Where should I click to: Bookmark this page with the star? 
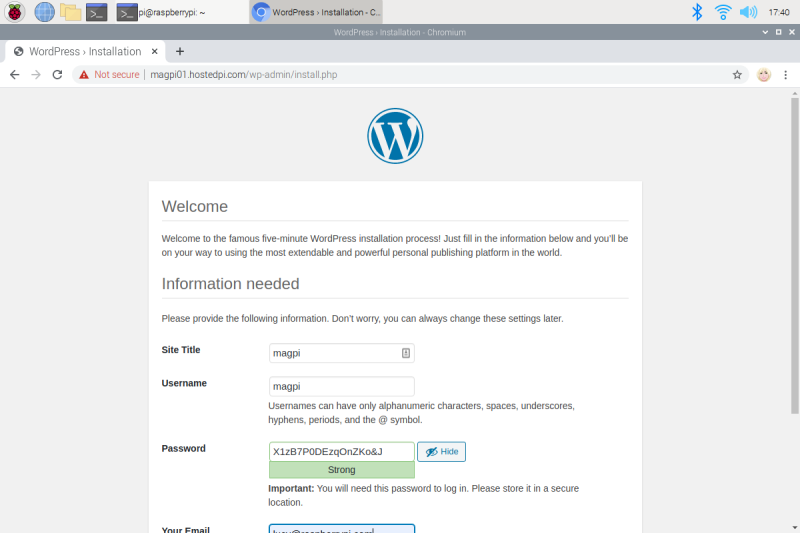737,75
